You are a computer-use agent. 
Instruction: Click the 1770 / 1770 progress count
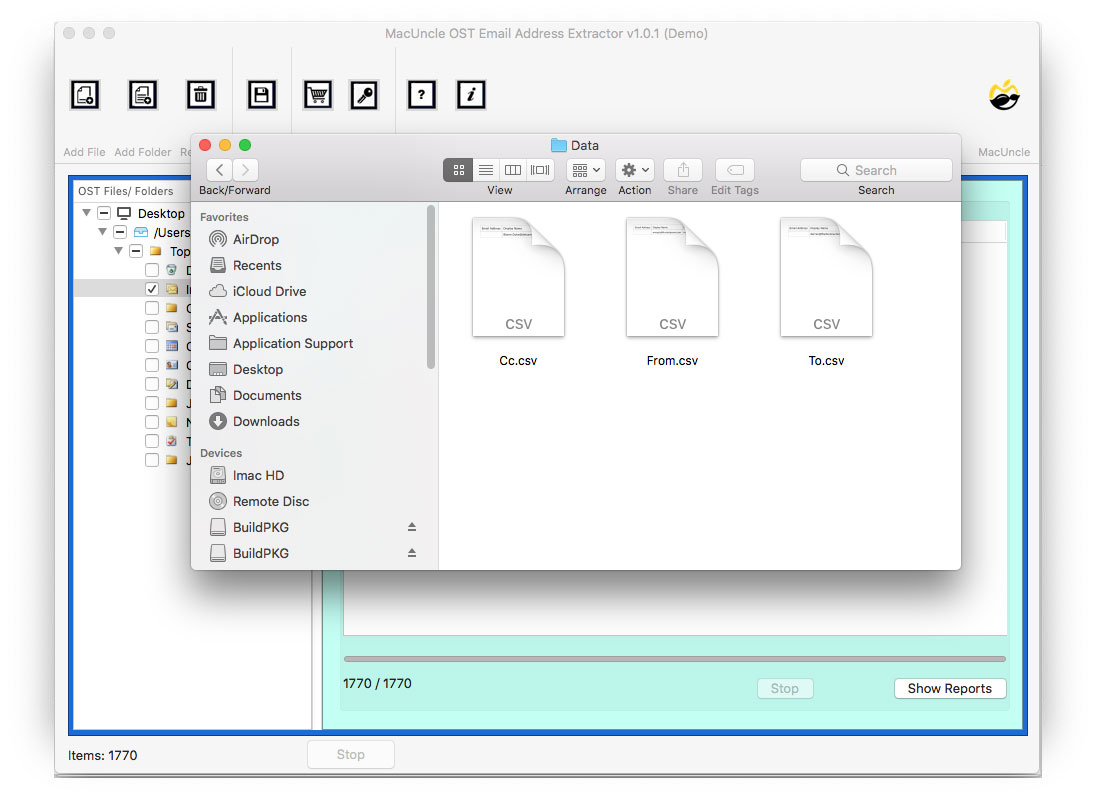pos(377,684)
